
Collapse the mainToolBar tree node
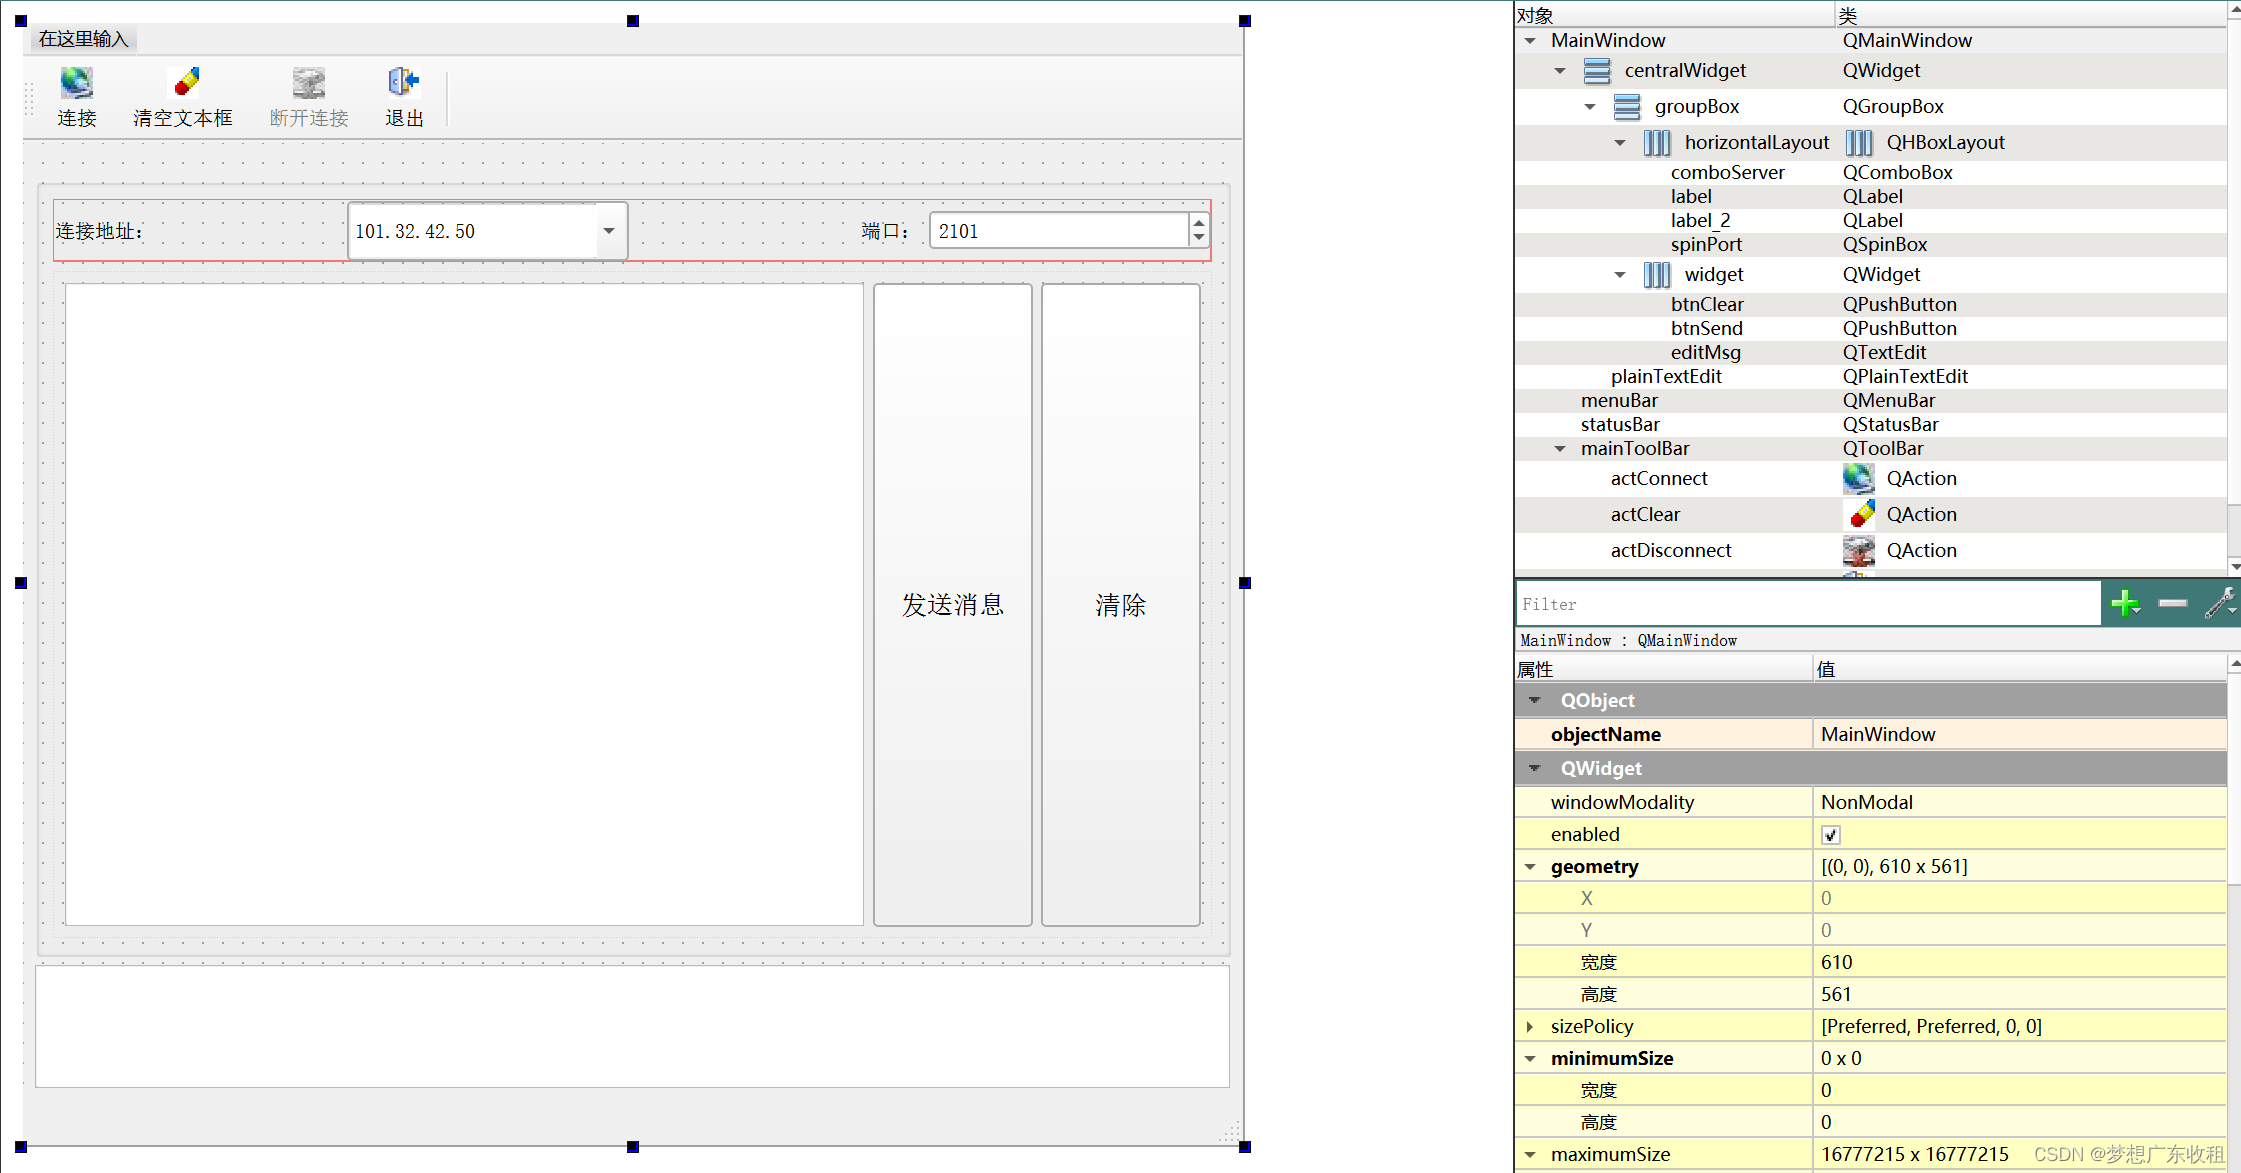coord(1560,449)
